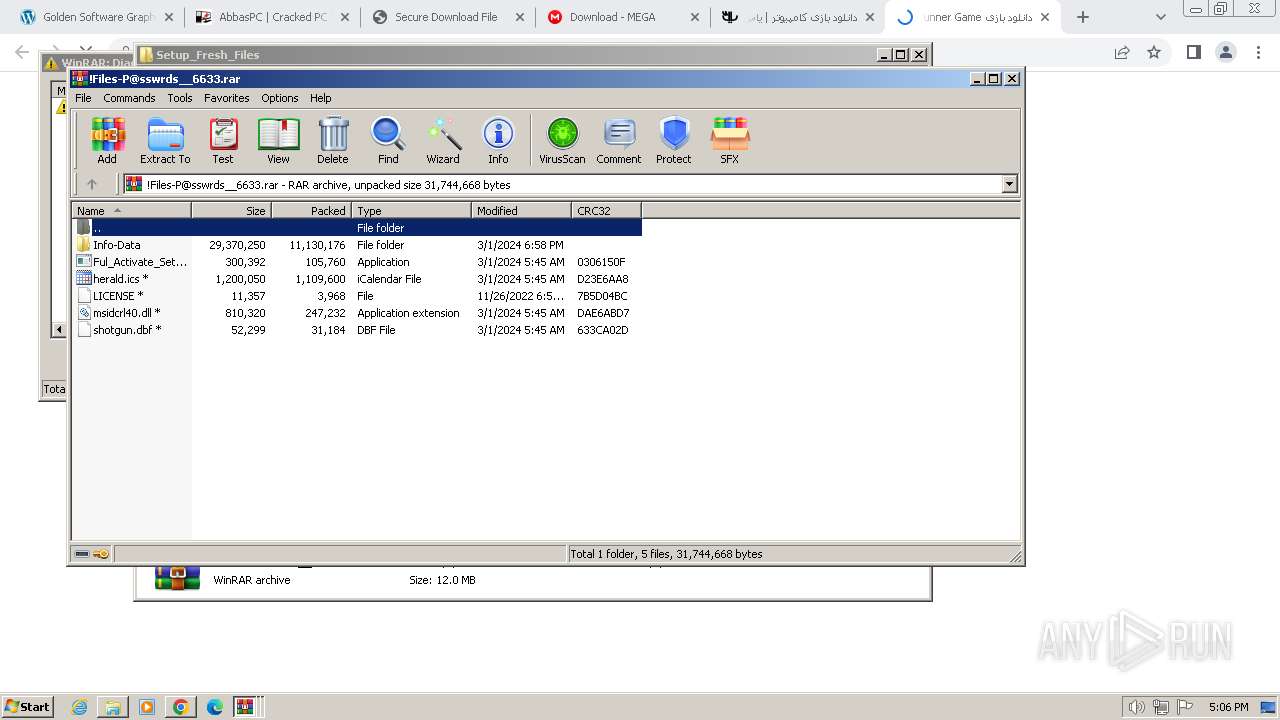Viewport: 1280px width, 720px height.
Task: Open the Options menu
Action: 280,98
